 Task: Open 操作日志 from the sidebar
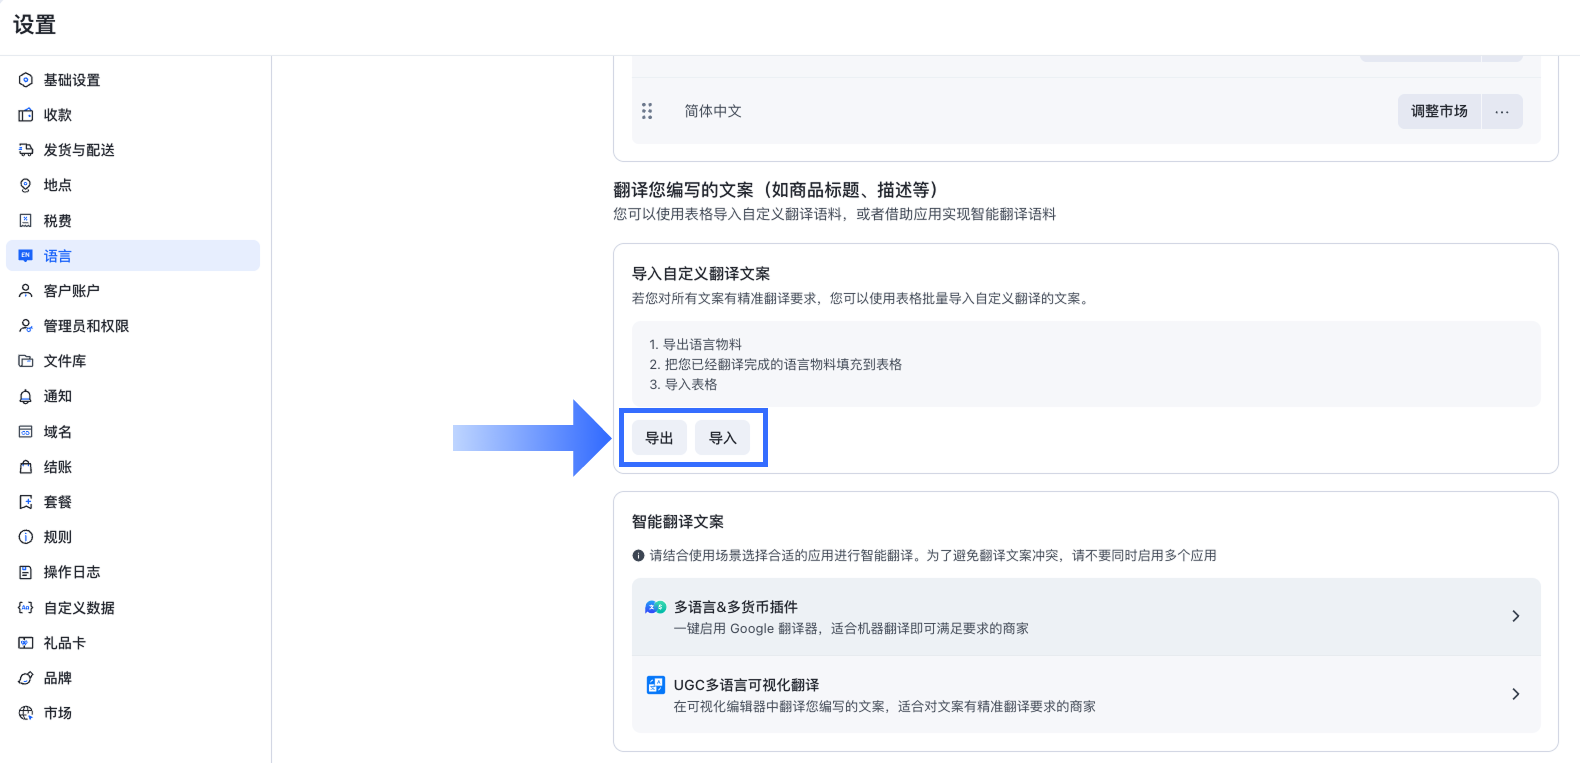[72, 572]
